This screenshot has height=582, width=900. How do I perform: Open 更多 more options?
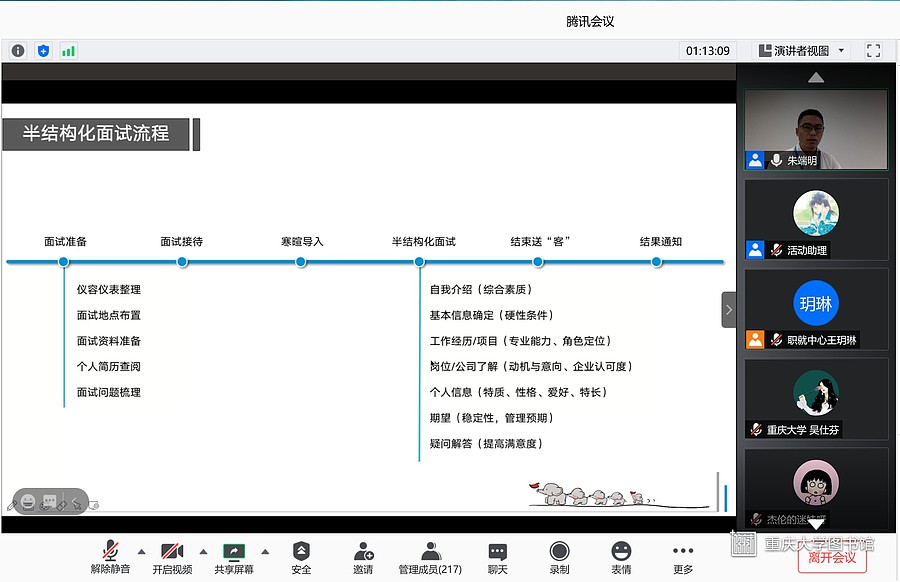point(683,557)
